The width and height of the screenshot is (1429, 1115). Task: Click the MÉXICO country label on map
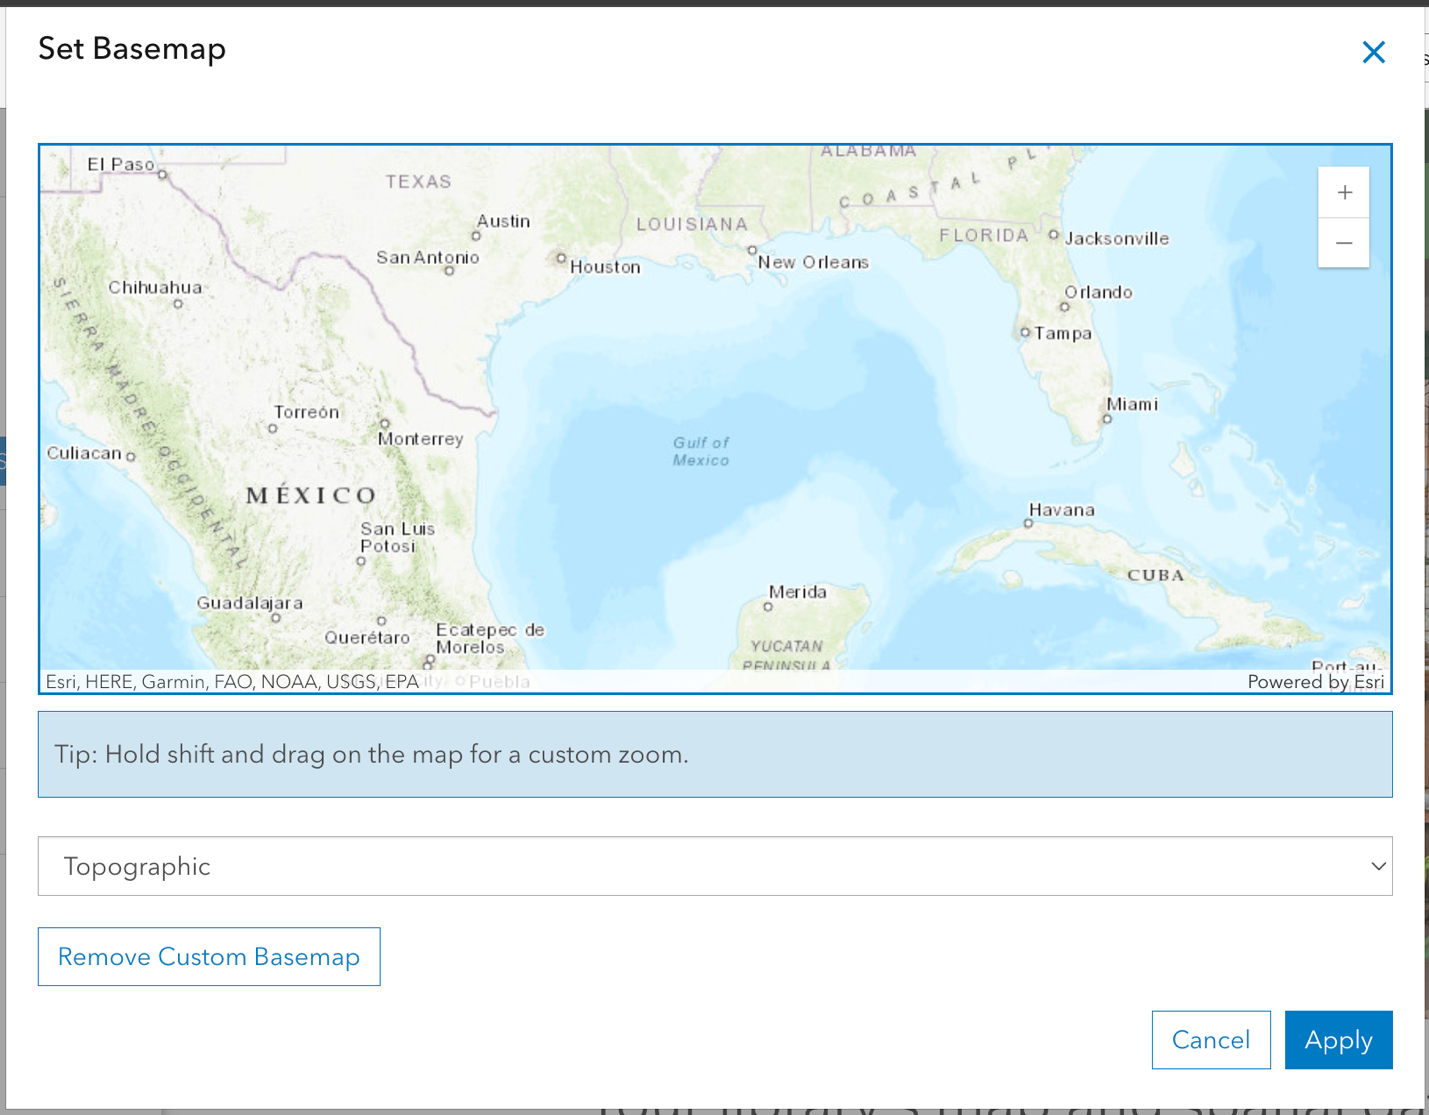point(312,495)
